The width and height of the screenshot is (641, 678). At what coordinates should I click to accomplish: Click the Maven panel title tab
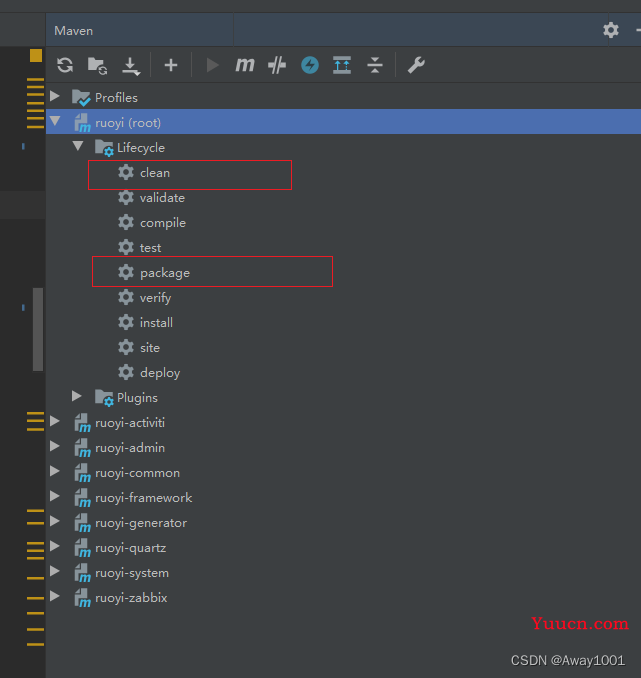tap(74, 31)
